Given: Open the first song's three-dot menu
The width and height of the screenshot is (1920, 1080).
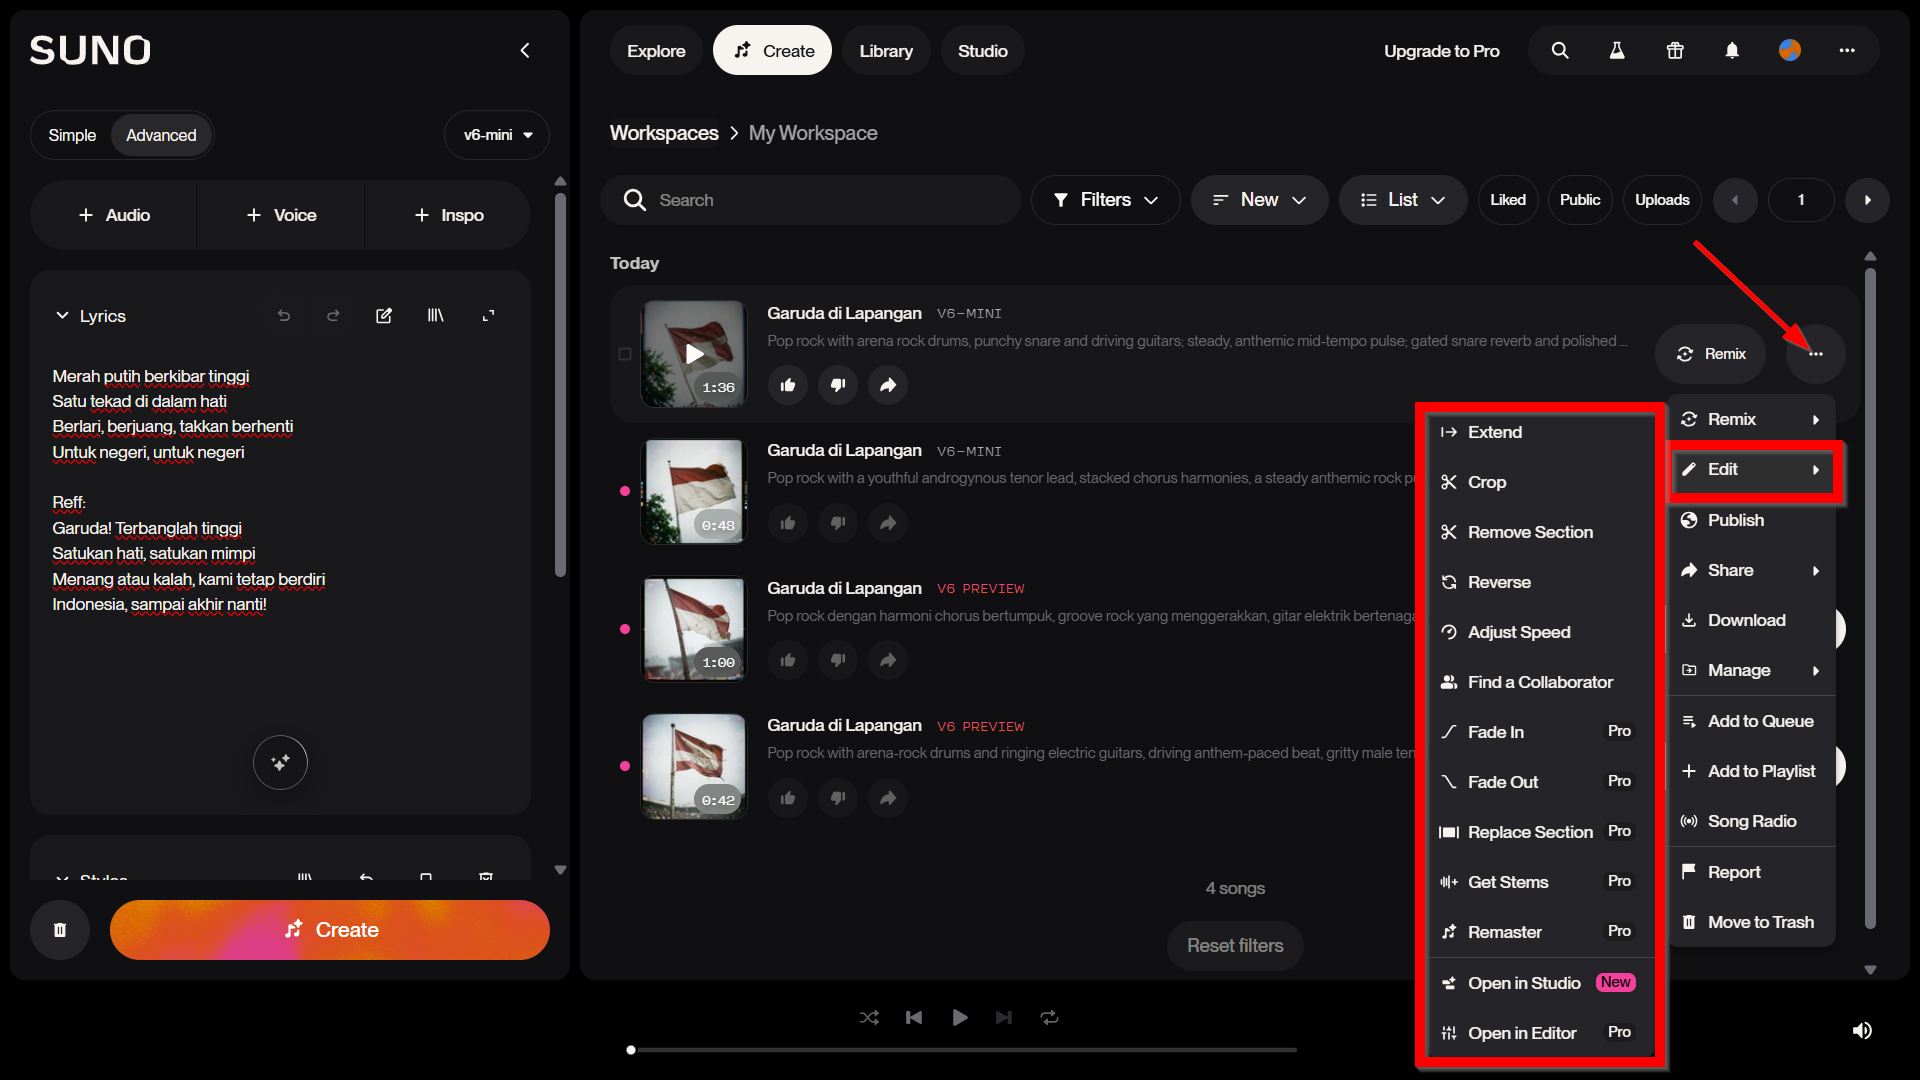Looking at the screenshot, I should point(1815,354).
